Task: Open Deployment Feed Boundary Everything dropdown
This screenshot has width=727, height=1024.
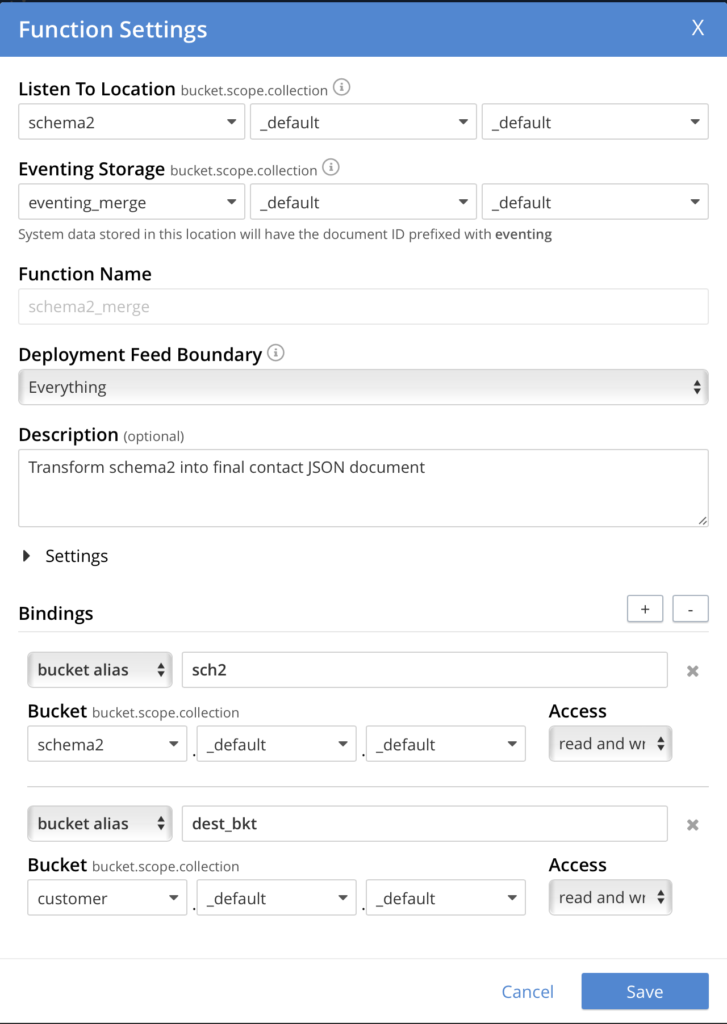Action: tap(363, 387)
